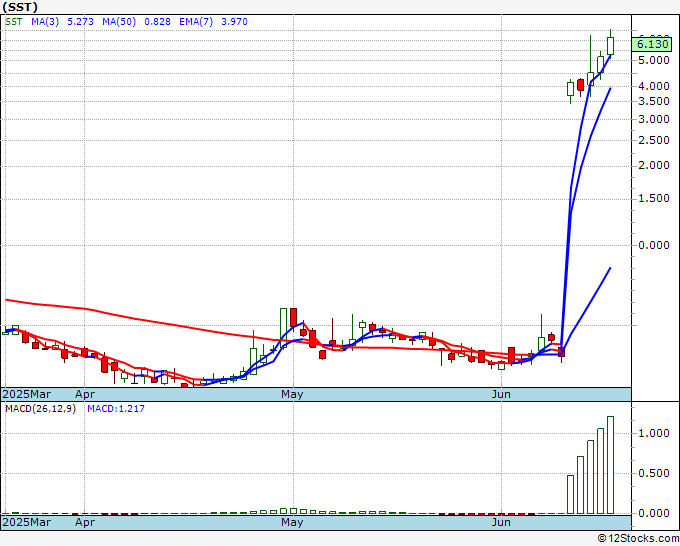
Task: Click the SST ticker legend label
Action: [13, 22]
